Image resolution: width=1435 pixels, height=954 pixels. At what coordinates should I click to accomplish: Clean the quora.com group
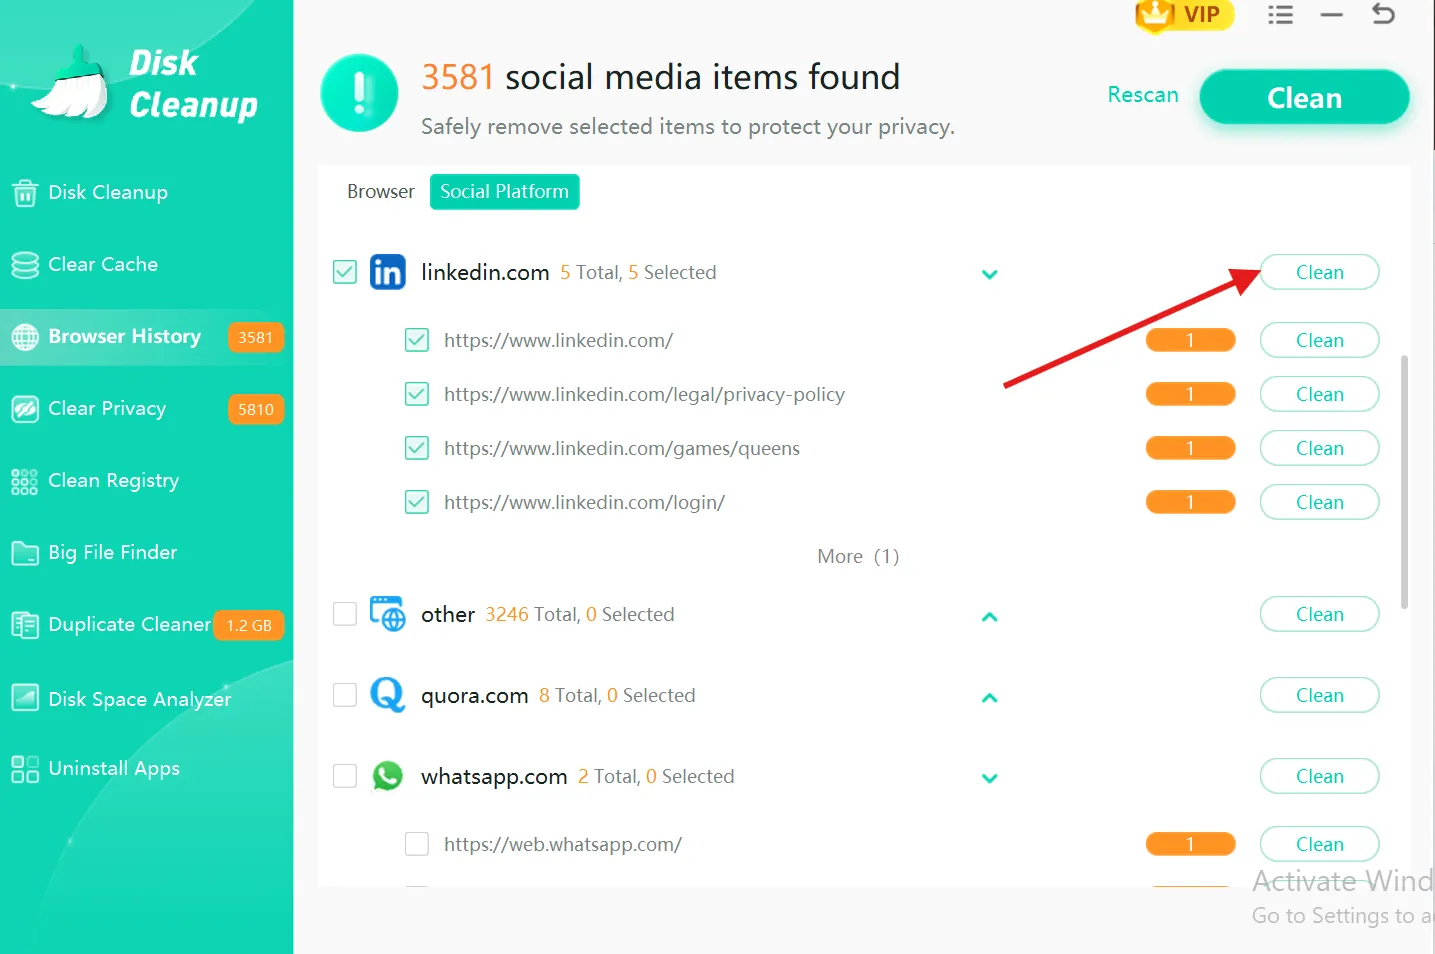[x=1319, y=695]
